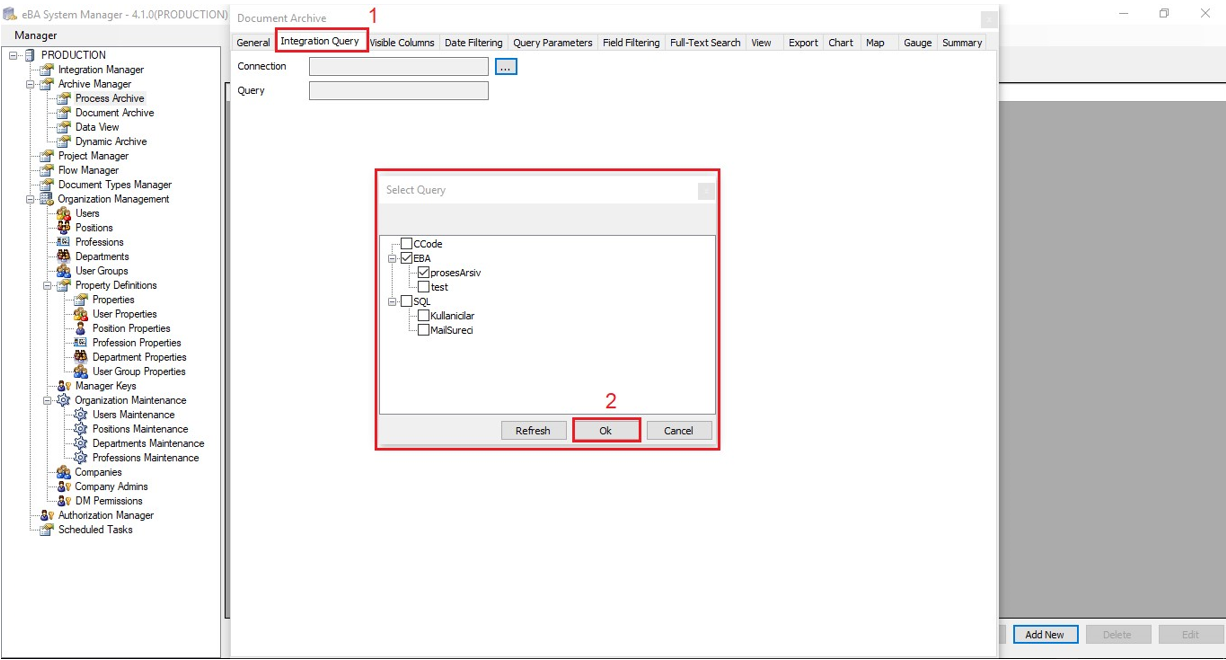
Task: Click the Manager Keys icon
Action: click(x=64, y=386)
